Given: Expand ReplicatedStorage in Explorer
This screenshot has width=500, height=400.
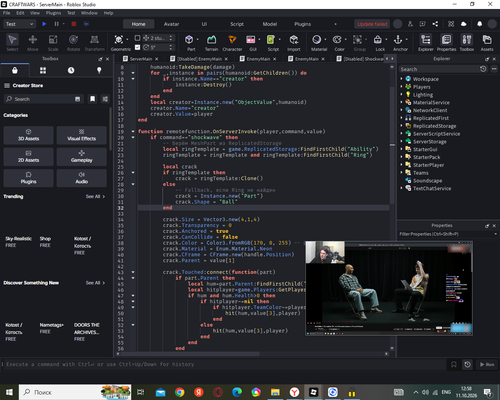Looking at the screenshot, I should click(401, 126).
